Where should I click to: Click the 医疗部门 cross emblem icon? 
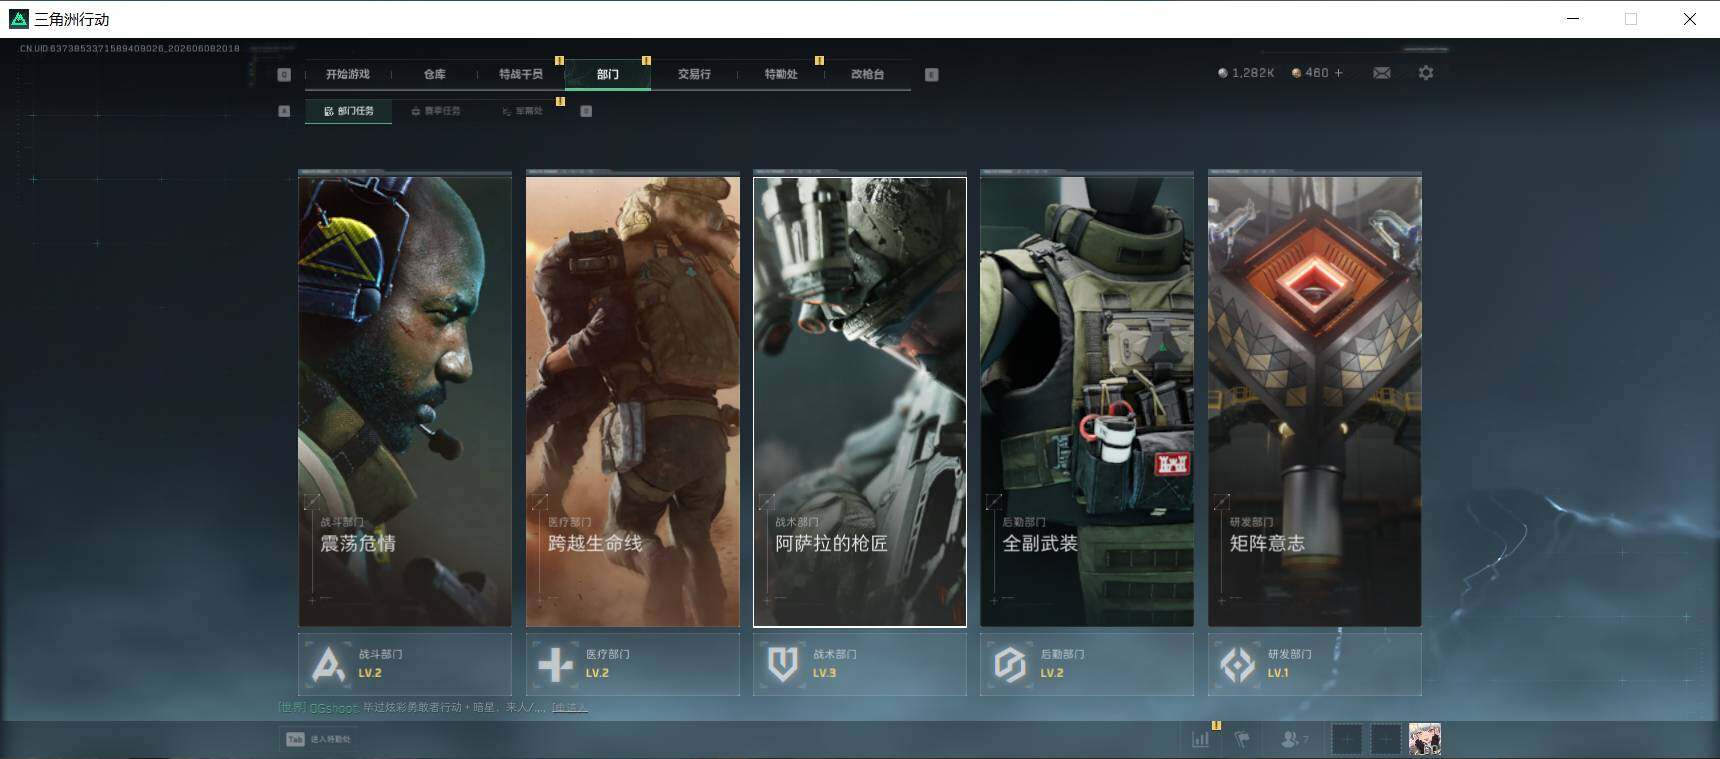pos(555,664)
